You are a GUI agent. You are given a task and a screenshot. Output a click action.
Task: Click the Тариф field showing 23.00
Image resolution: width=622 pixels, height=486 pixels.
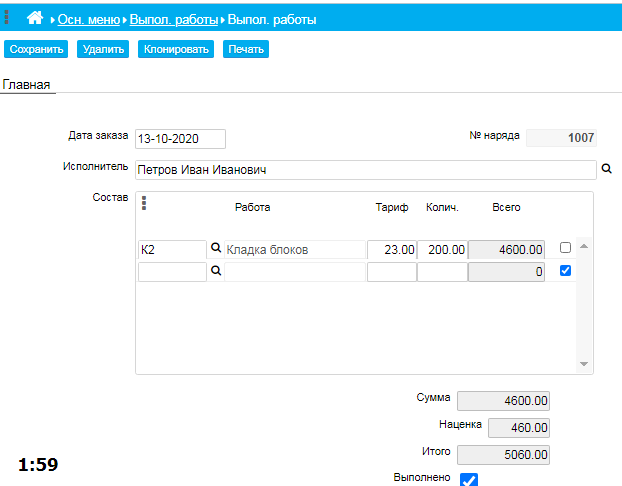391,249
